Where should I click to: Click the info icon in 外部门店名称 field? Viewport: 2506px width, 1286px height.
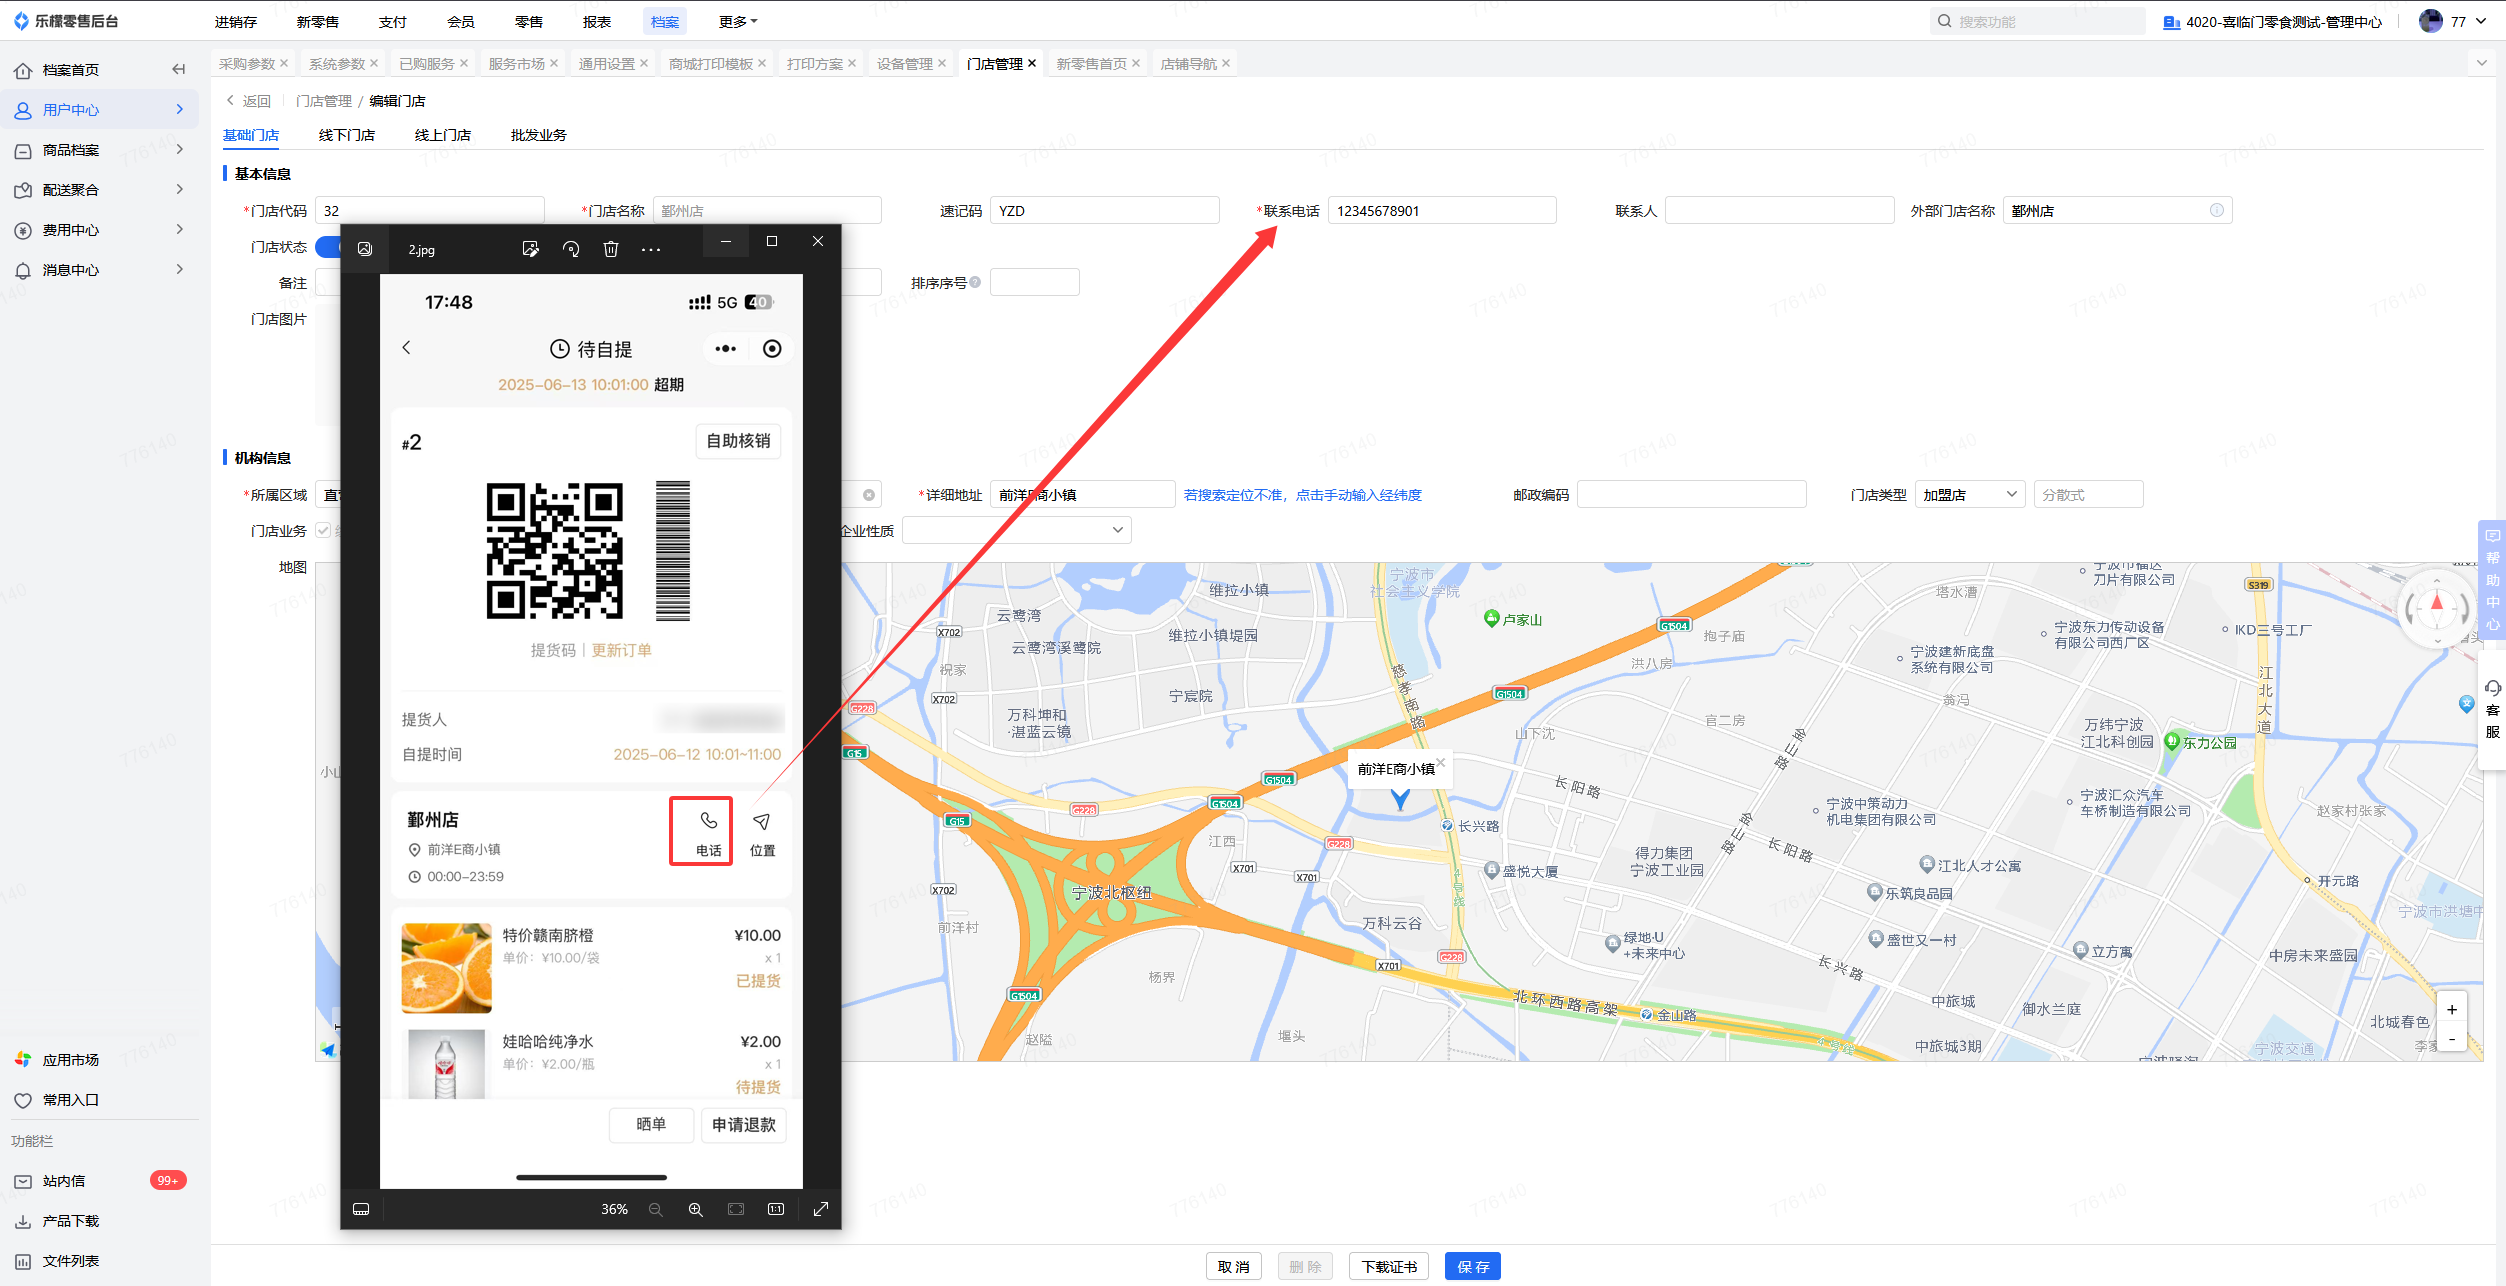[2217, 210]
